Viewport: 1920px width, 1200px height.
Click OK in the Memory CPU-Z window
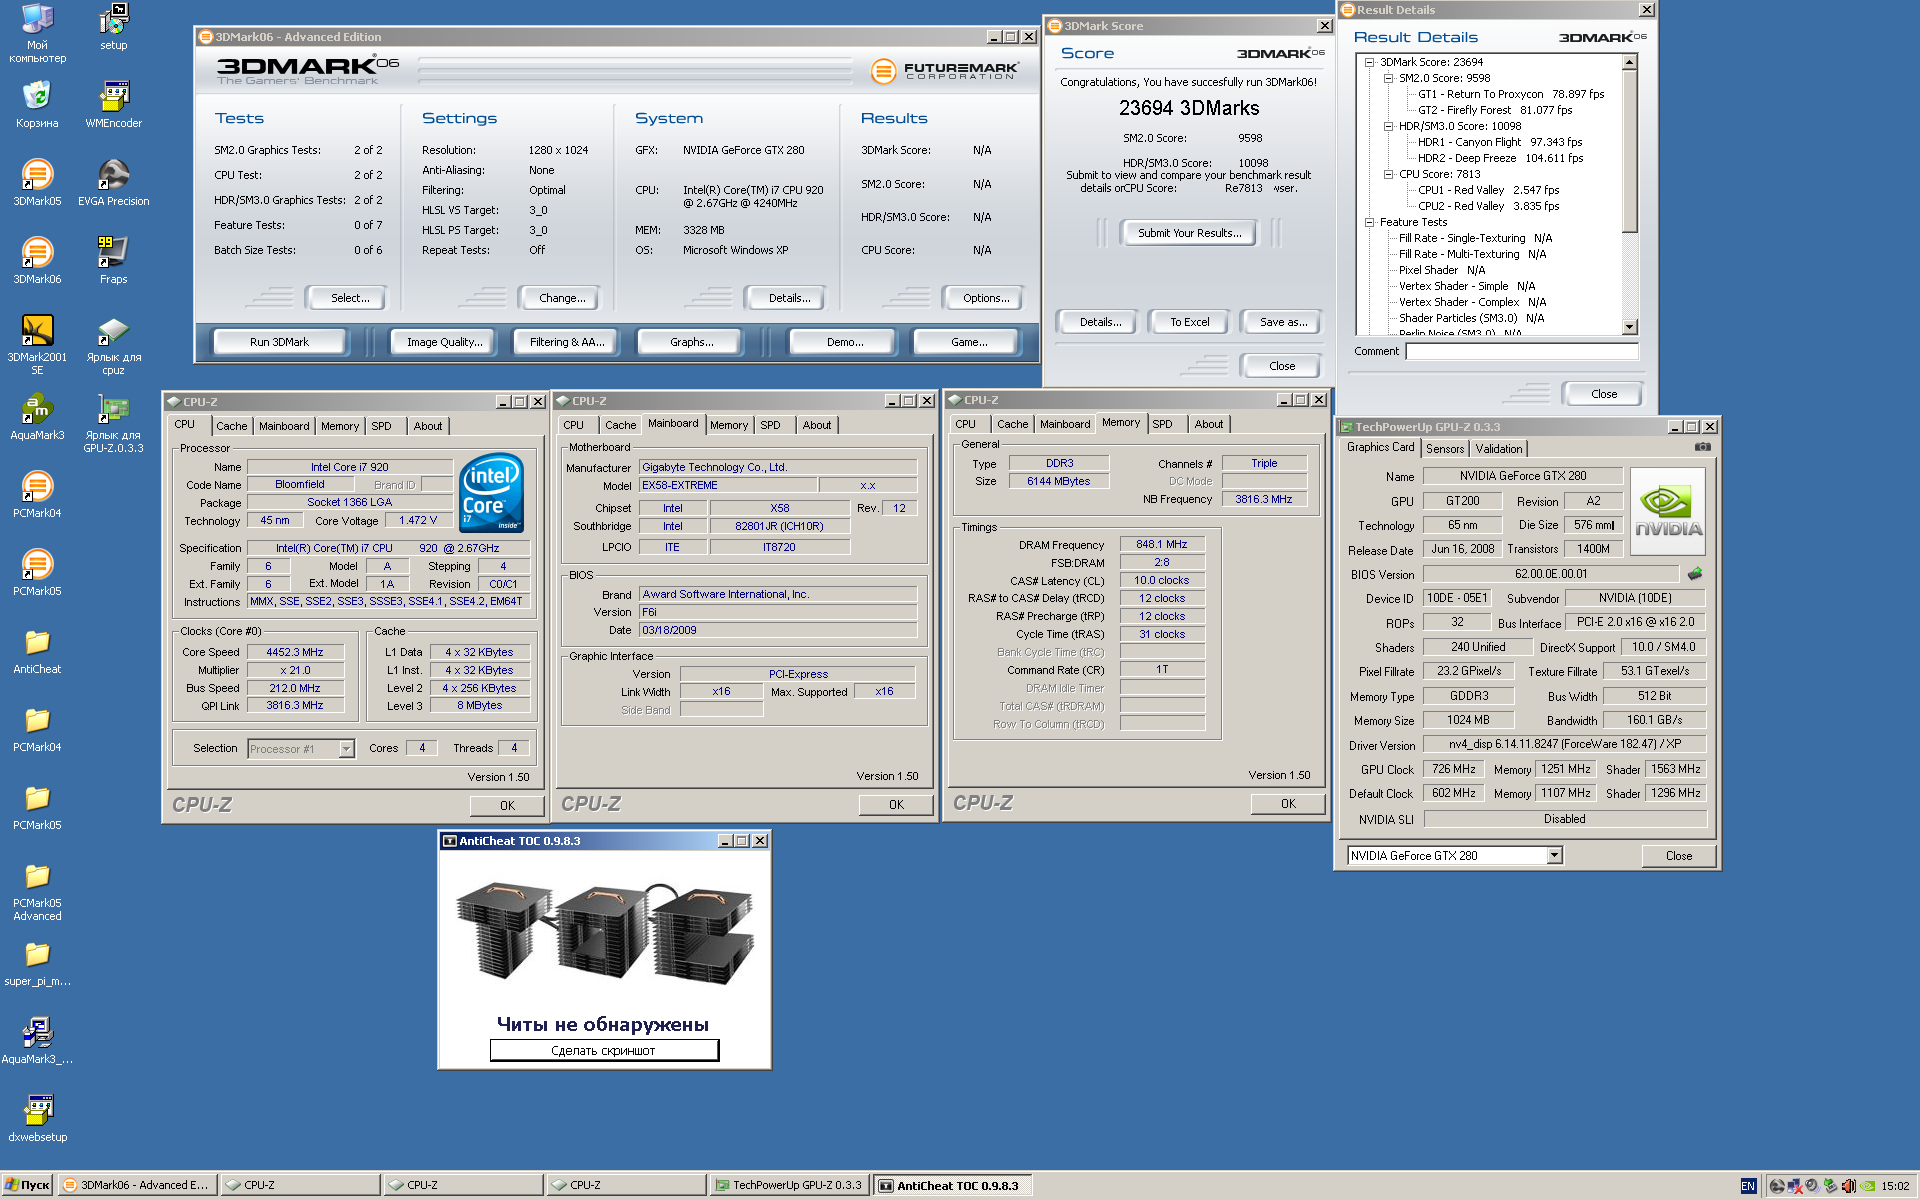coord(1288,803)
